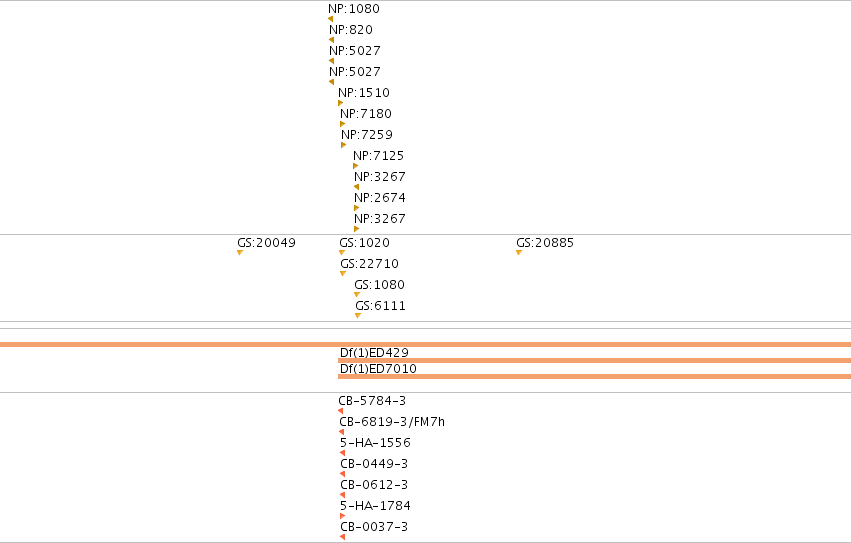Click the NP:1510 insertion label
Image resolution: width=851 pixels, height=543 pixels.
(364, 93)
